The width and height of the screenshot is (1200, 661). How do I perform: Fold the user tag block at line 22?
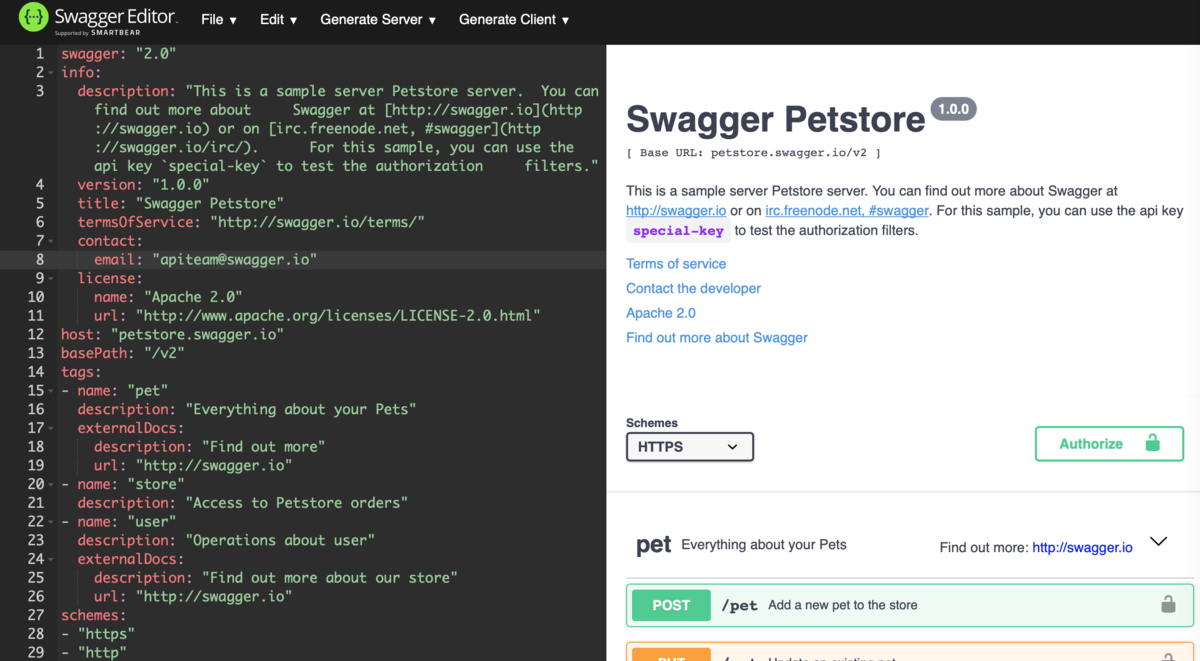point(51,522)
